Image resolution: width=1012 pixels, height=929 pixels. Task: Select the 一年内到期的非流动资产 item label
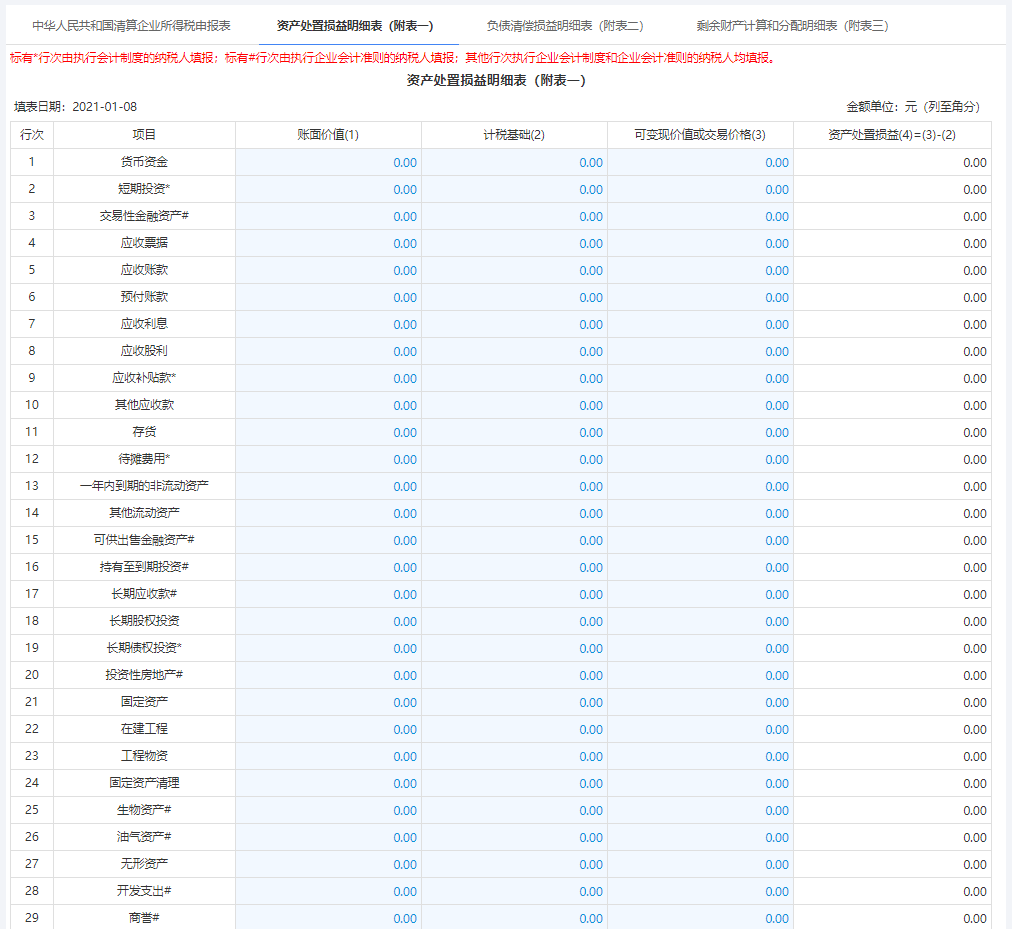point(144,485)
